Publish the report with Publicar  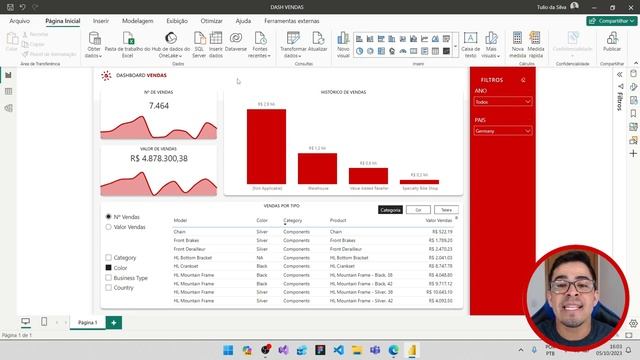pyautogui.click(x=612, y=42)
